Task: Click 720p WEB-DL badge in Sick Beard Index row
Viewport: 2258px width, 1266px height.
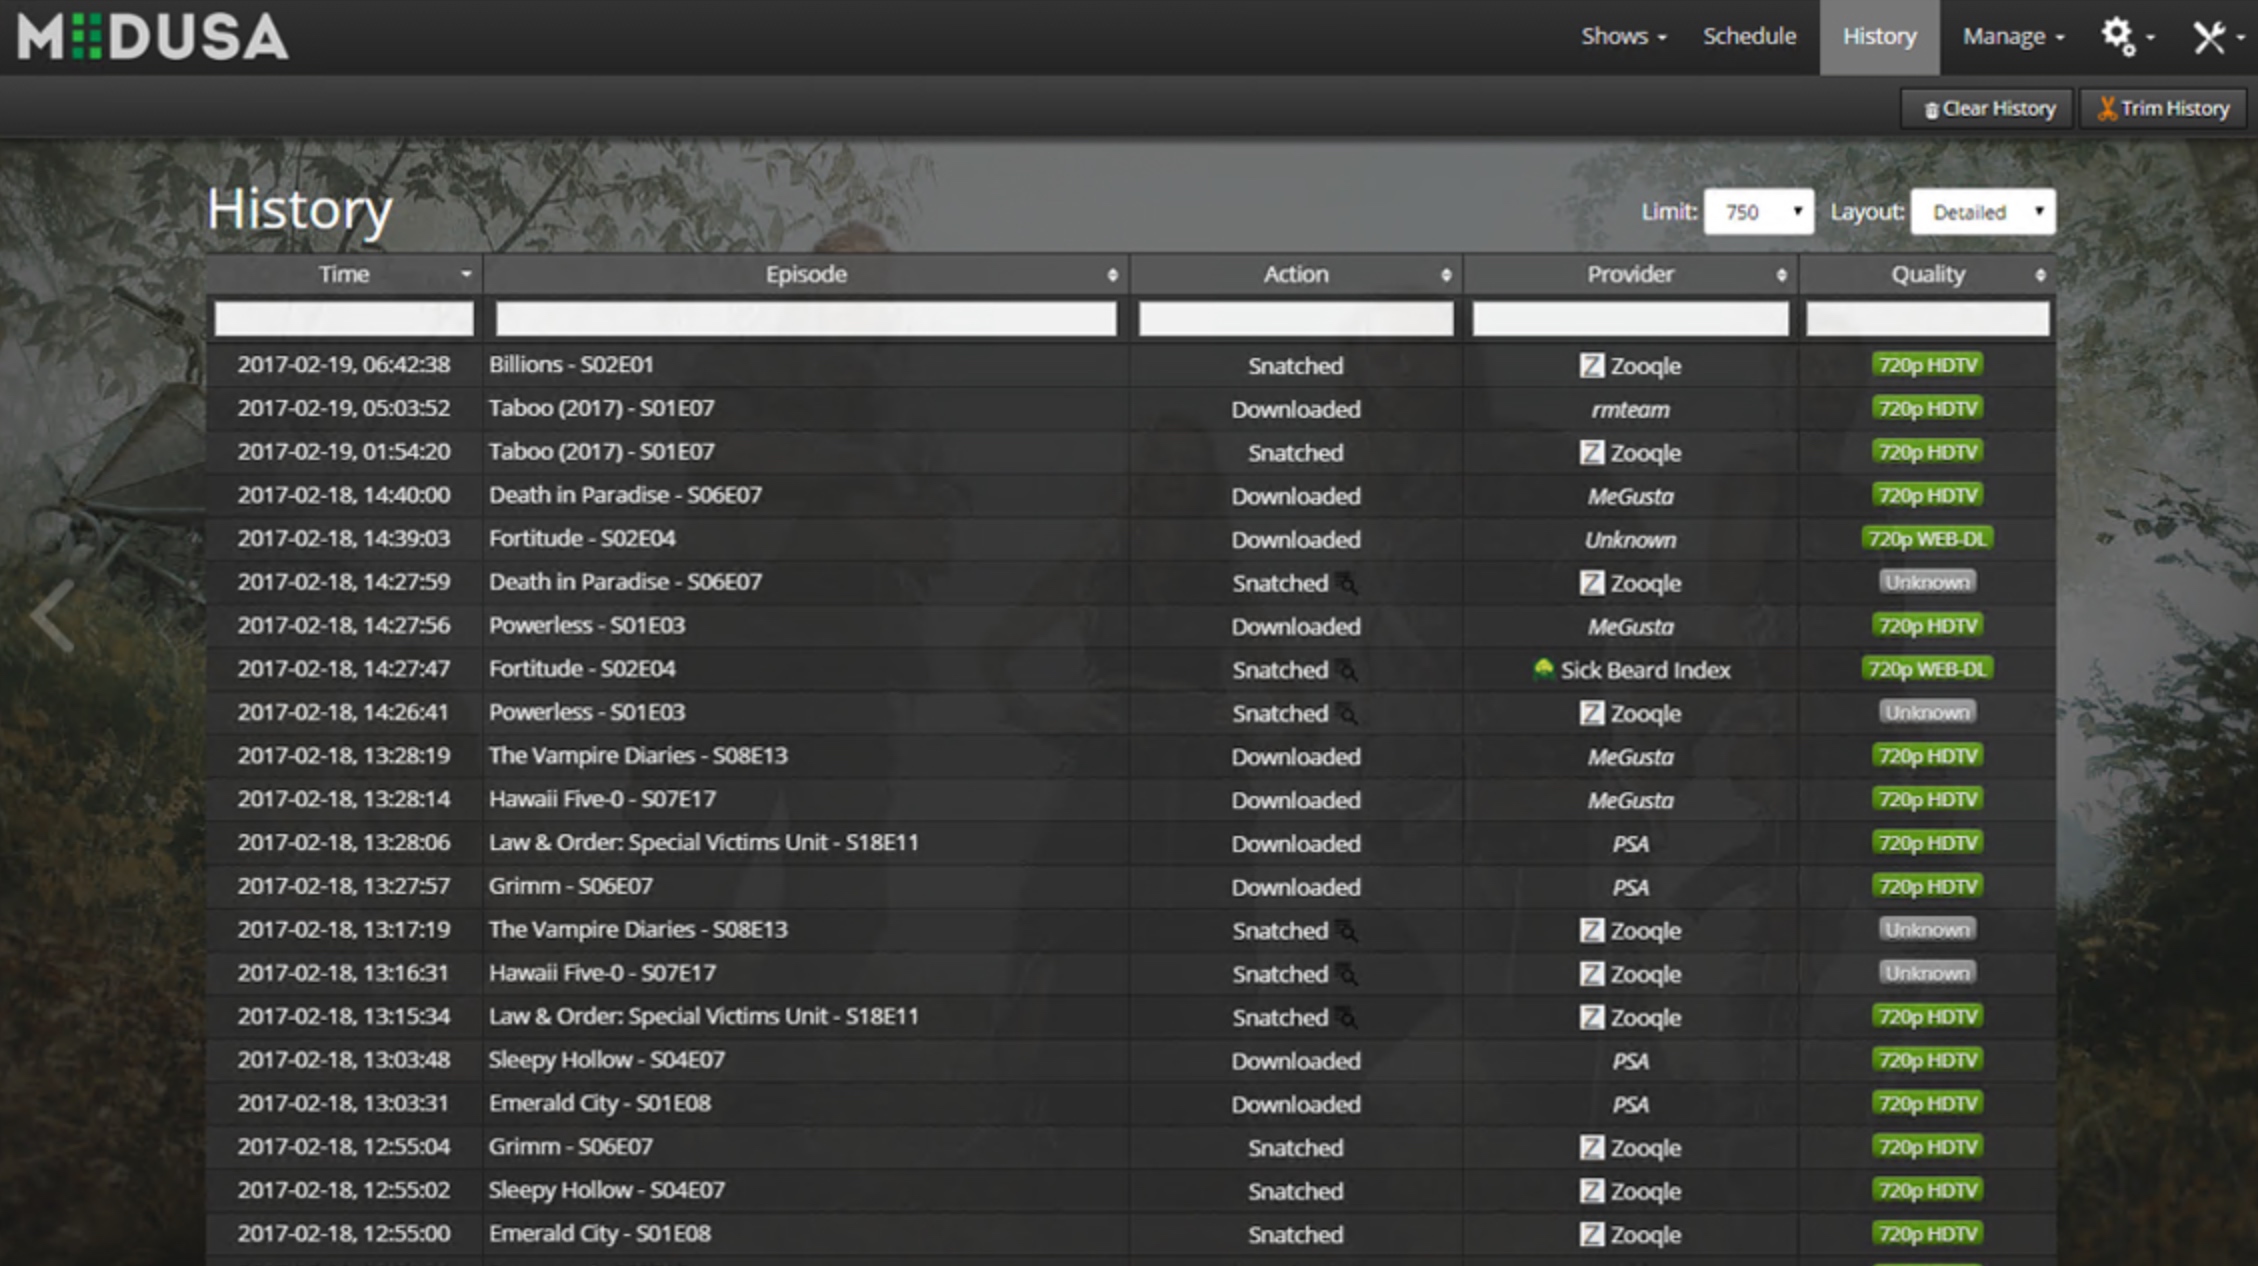Action: pos(1927,669)
